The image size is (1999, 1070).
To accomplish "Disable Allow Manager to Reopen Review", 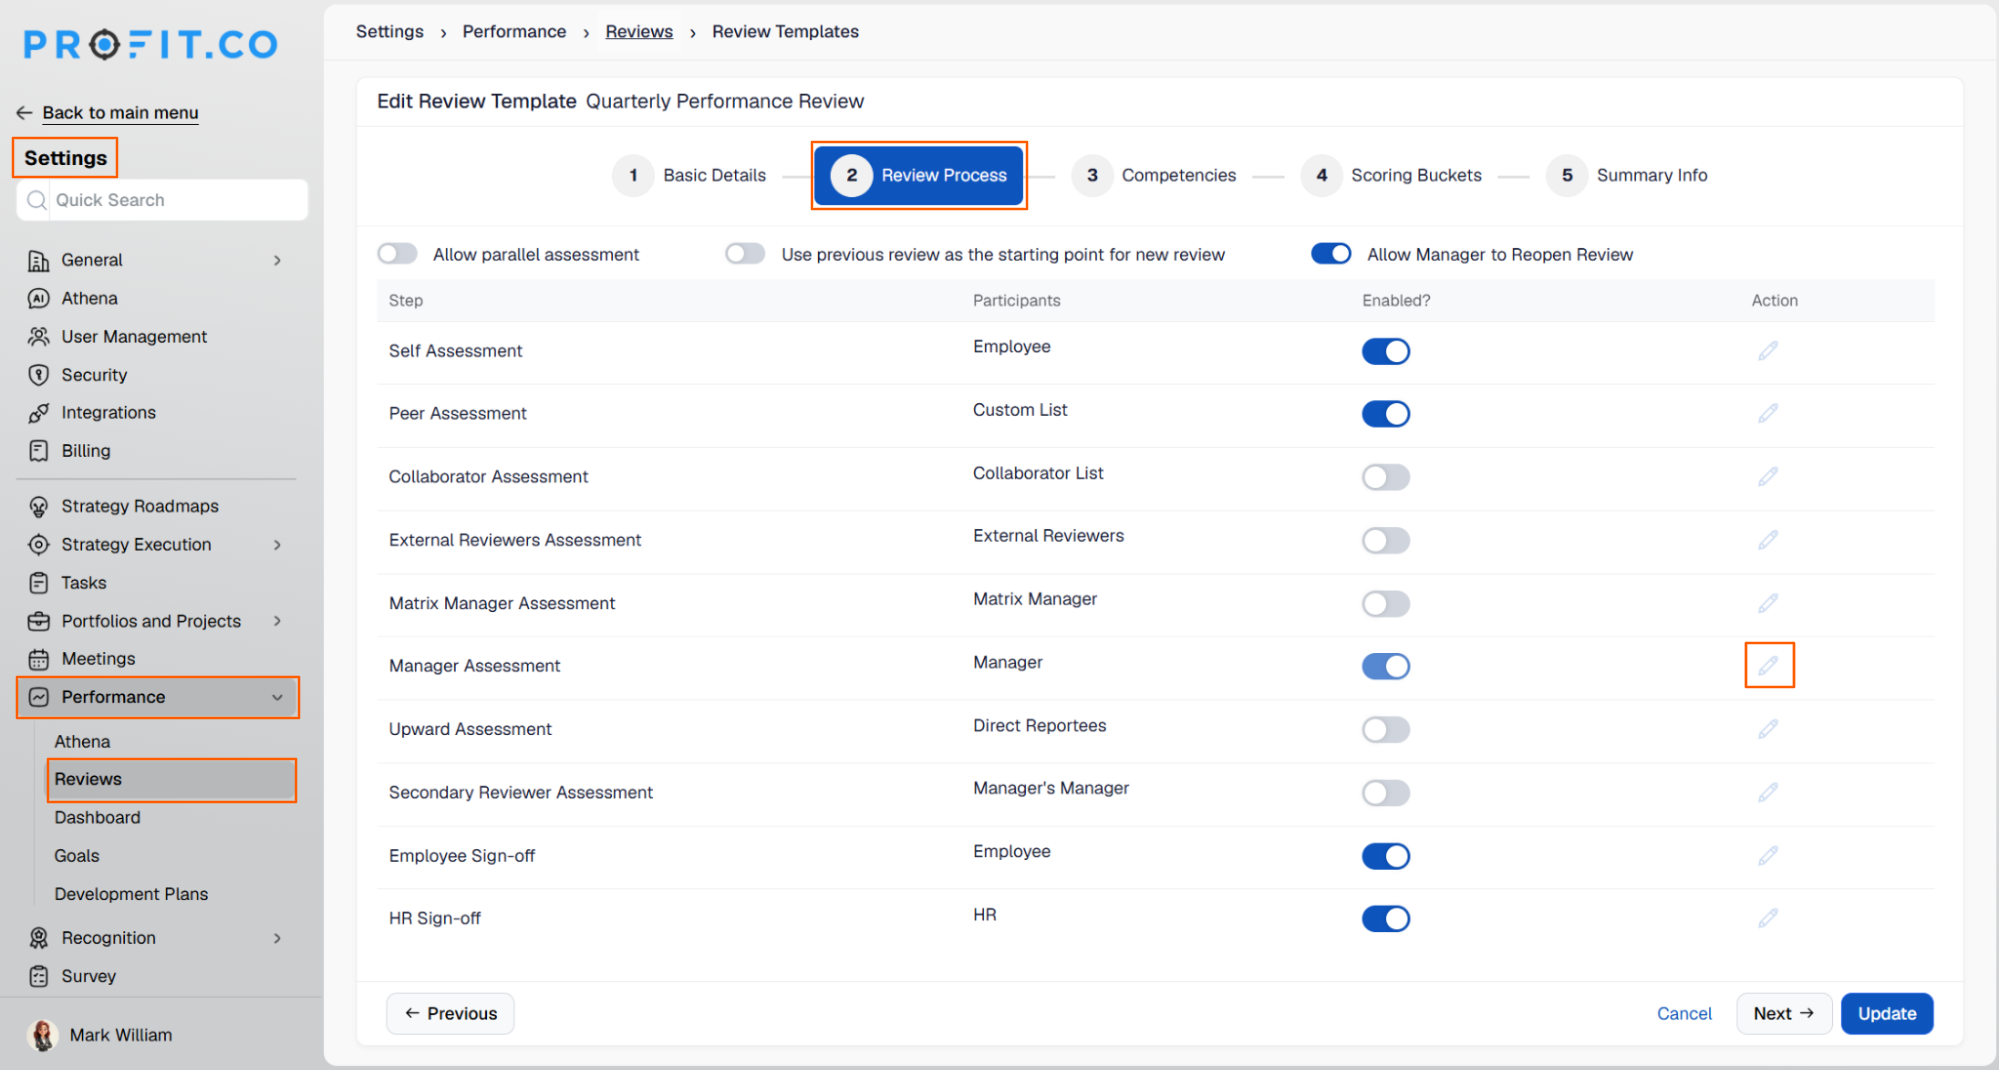I will tap(1331, 254).
